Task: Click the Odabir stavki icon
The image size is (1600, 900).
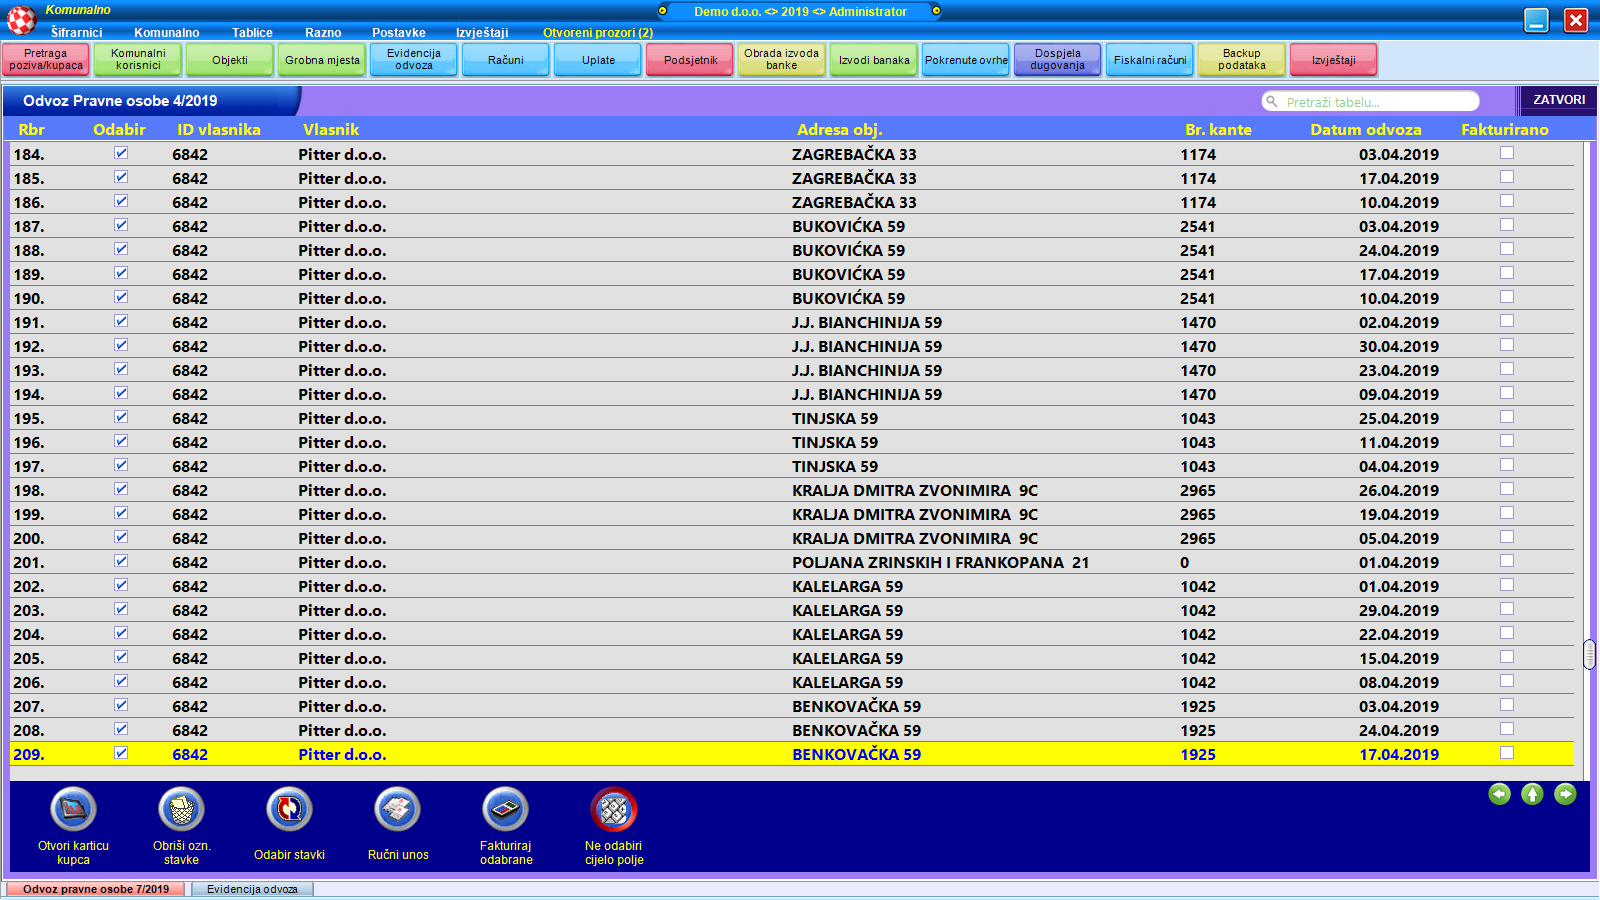Action: click(289, 810)
